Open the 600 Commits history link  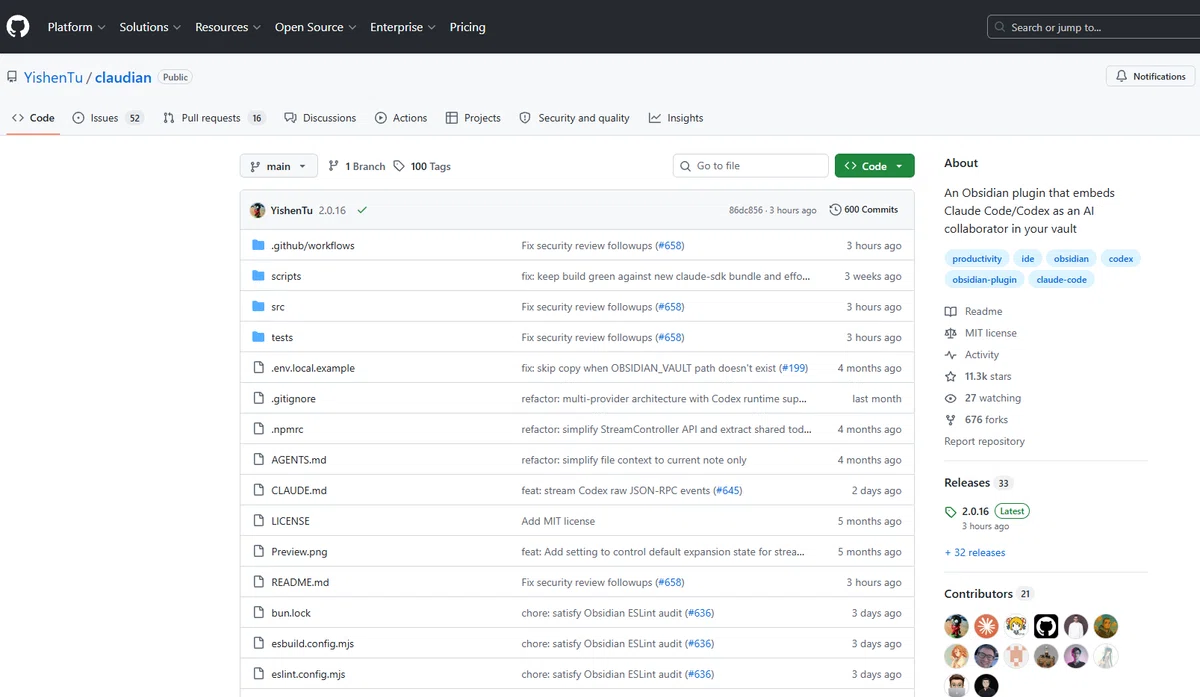(864, 210)
